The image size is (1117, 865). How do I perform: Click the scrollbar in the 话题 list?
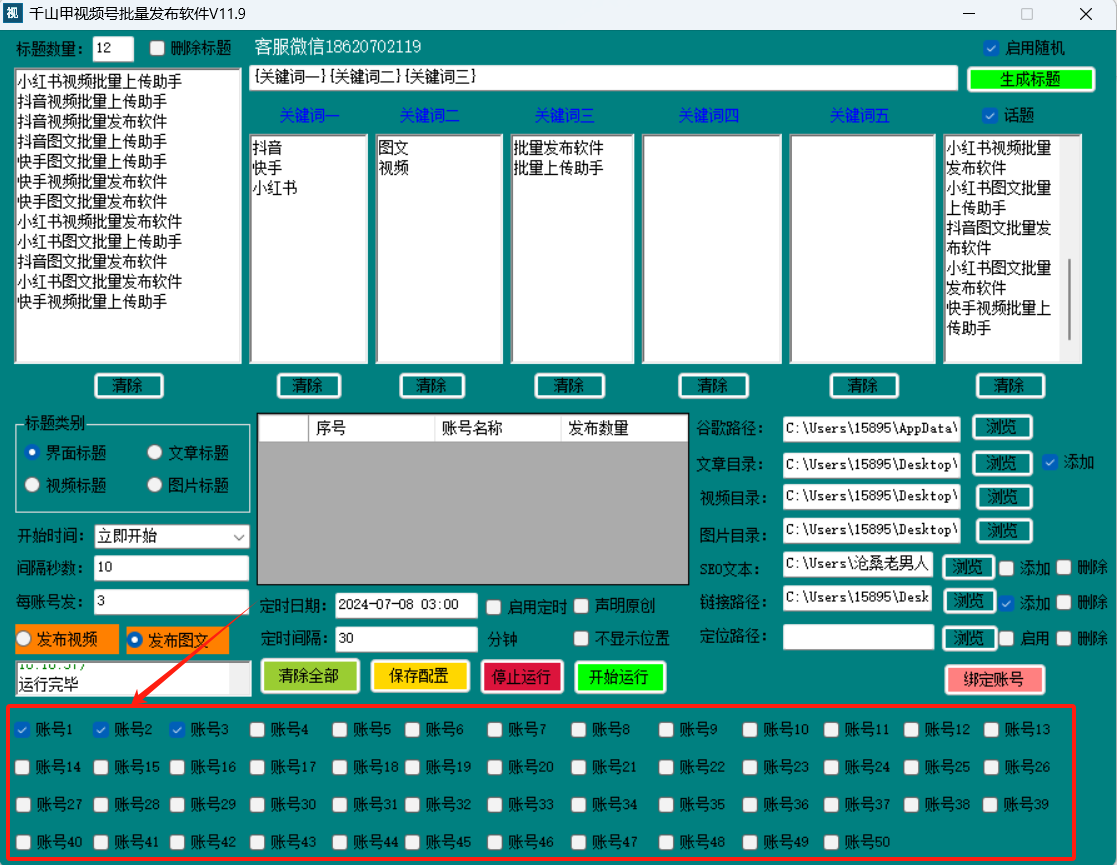point(1069,299)
